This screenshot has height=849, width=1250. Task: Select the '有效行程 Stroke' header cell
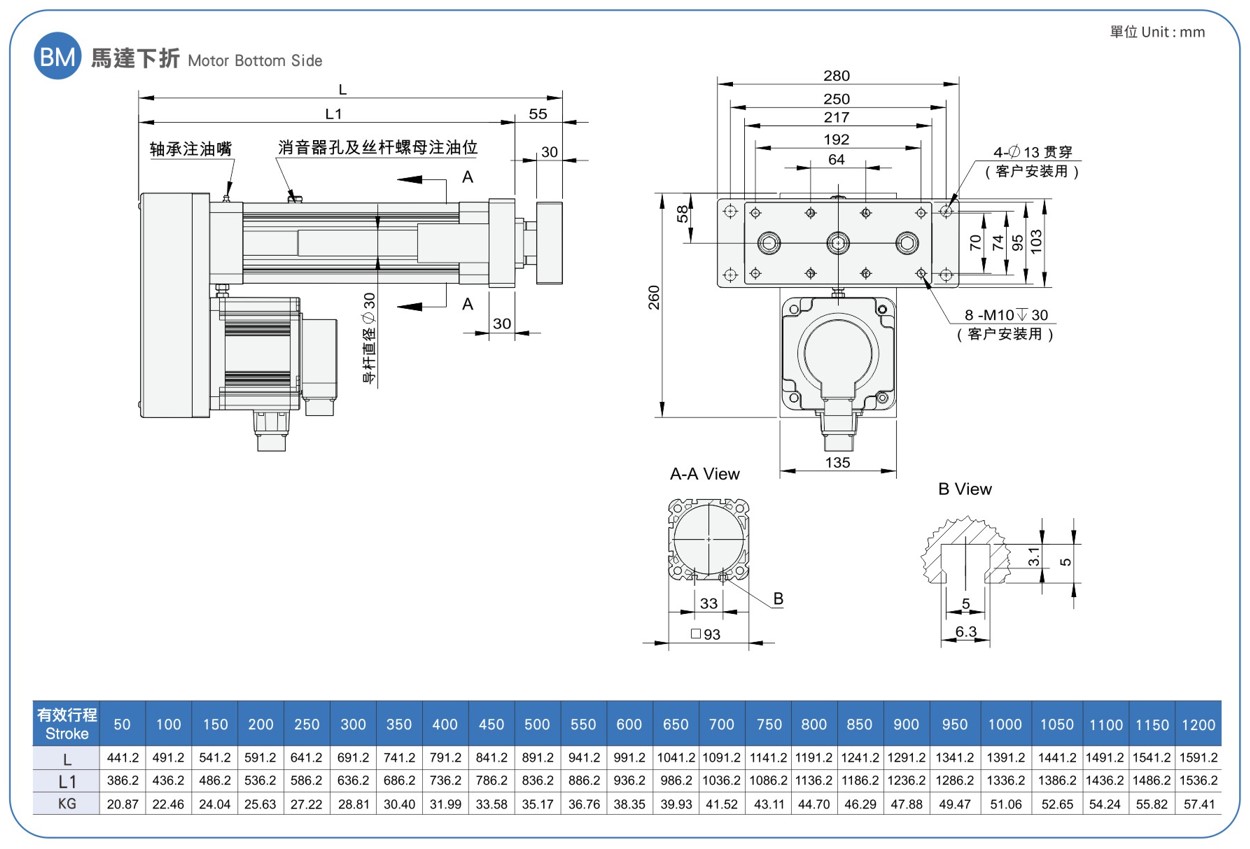coord(67,723)
